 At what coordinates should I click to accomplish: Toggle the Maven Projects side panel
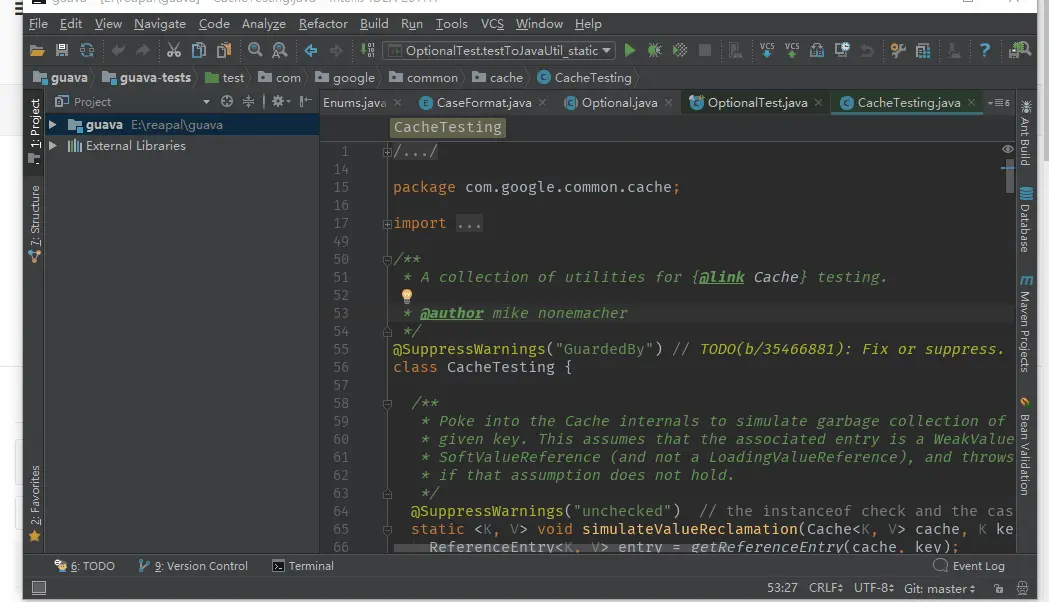coord(1026,323)
